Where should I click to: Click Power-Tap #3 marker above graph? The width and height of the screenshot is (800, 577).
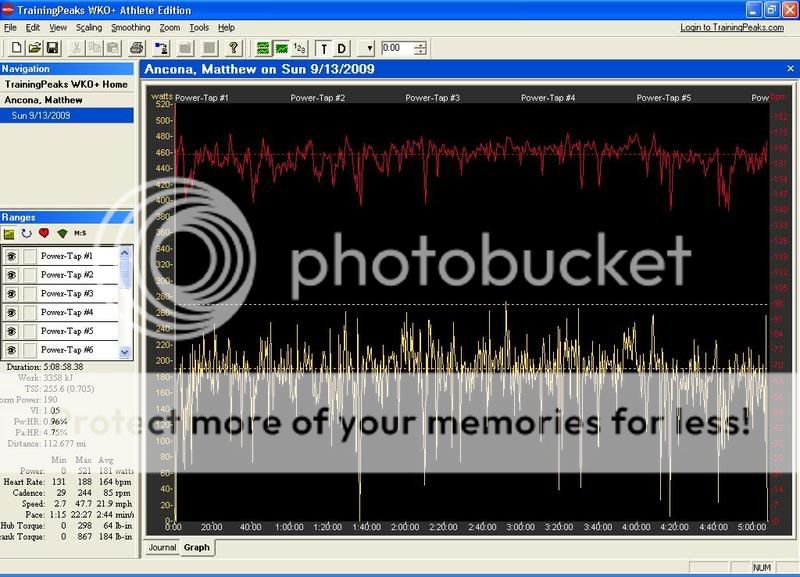point(432,97)
